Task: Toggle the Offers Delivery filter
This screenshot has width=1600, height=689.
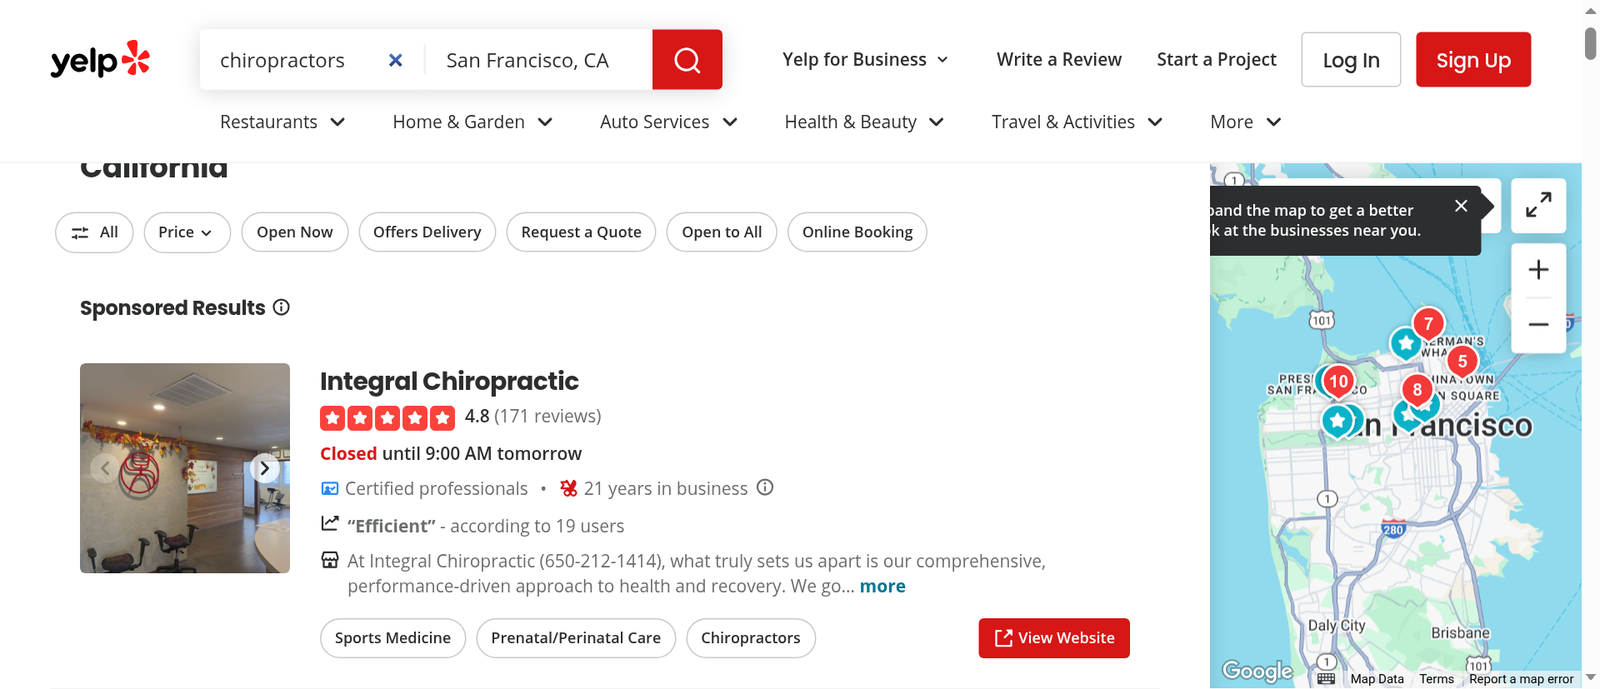Action: [x=427, y=232]
